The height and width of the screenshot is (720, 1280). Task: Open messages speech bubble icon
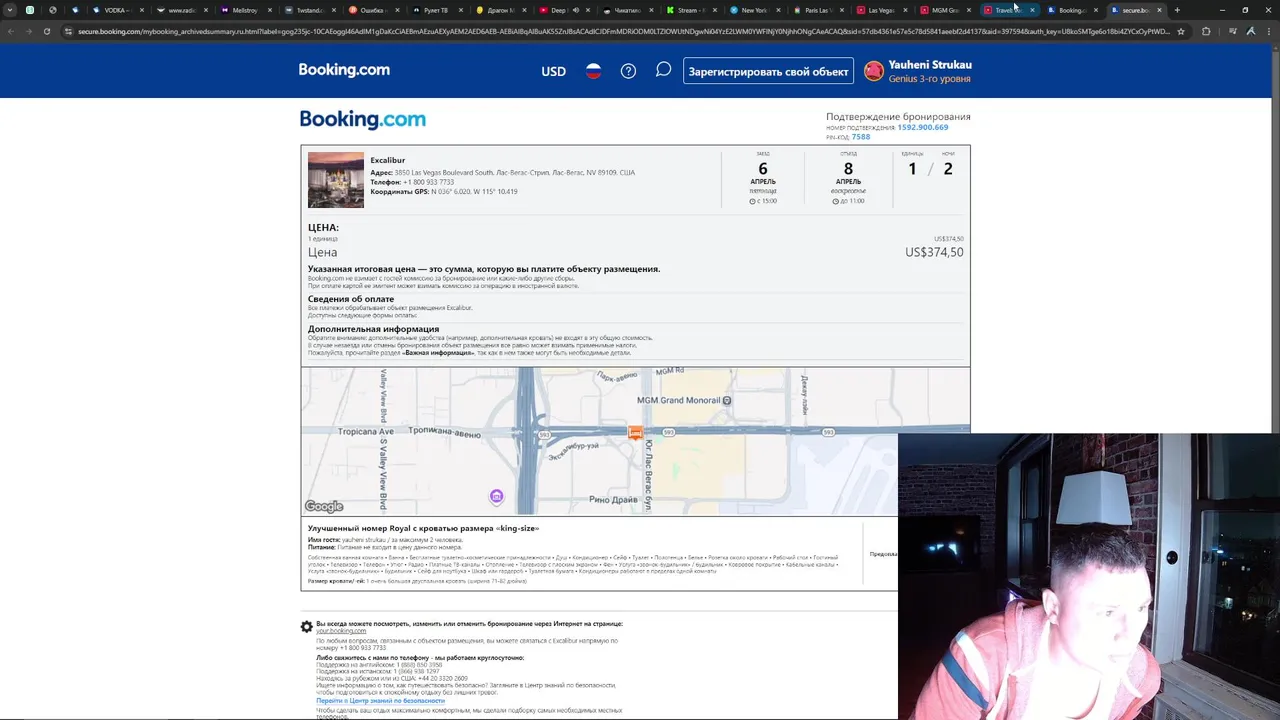coord(663,70)
